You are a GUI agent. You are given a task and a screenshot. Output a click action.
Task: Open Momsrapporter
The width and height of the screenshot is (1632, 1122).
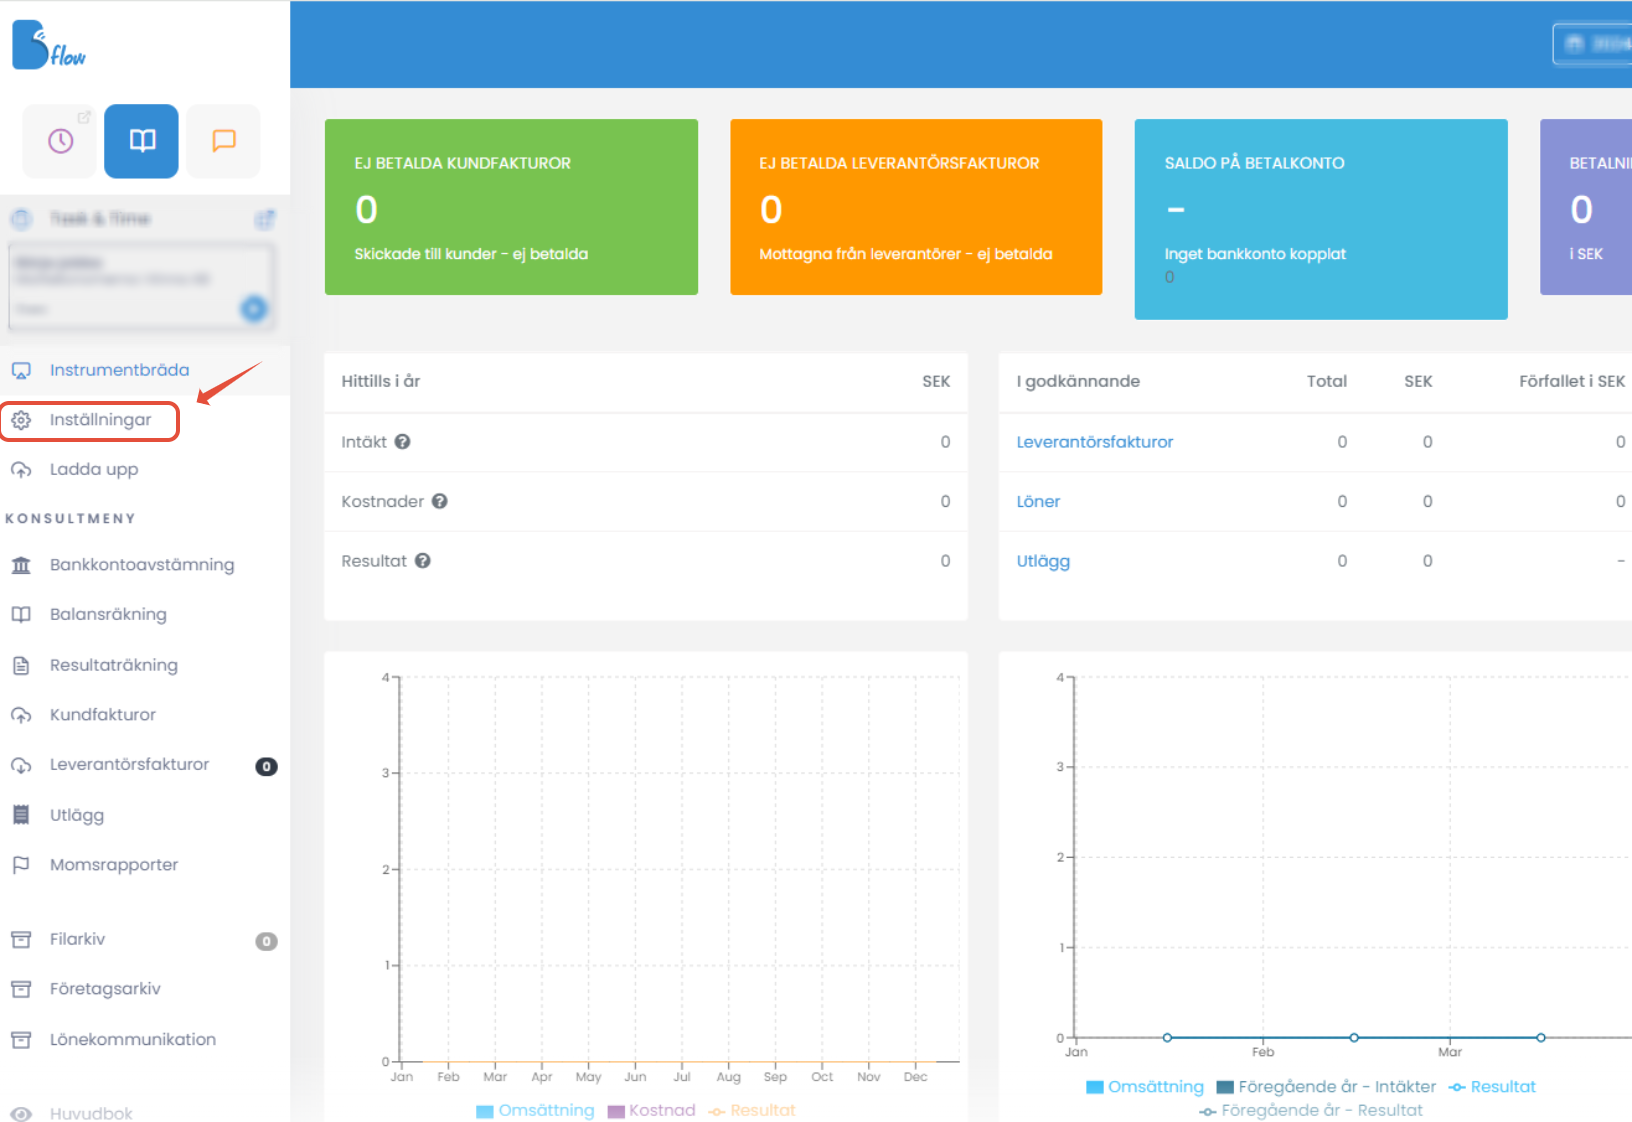pos(114,865)
